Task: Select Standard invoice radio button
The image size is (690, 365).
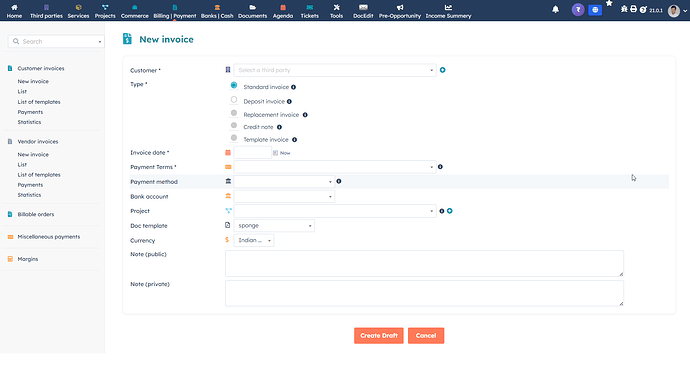Action: 234,85
